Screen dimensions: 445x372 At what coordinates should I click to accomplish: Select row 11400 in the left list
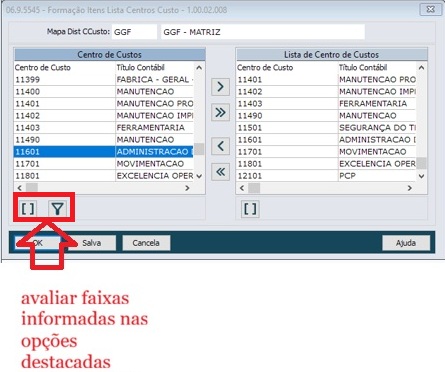(104, 92)
